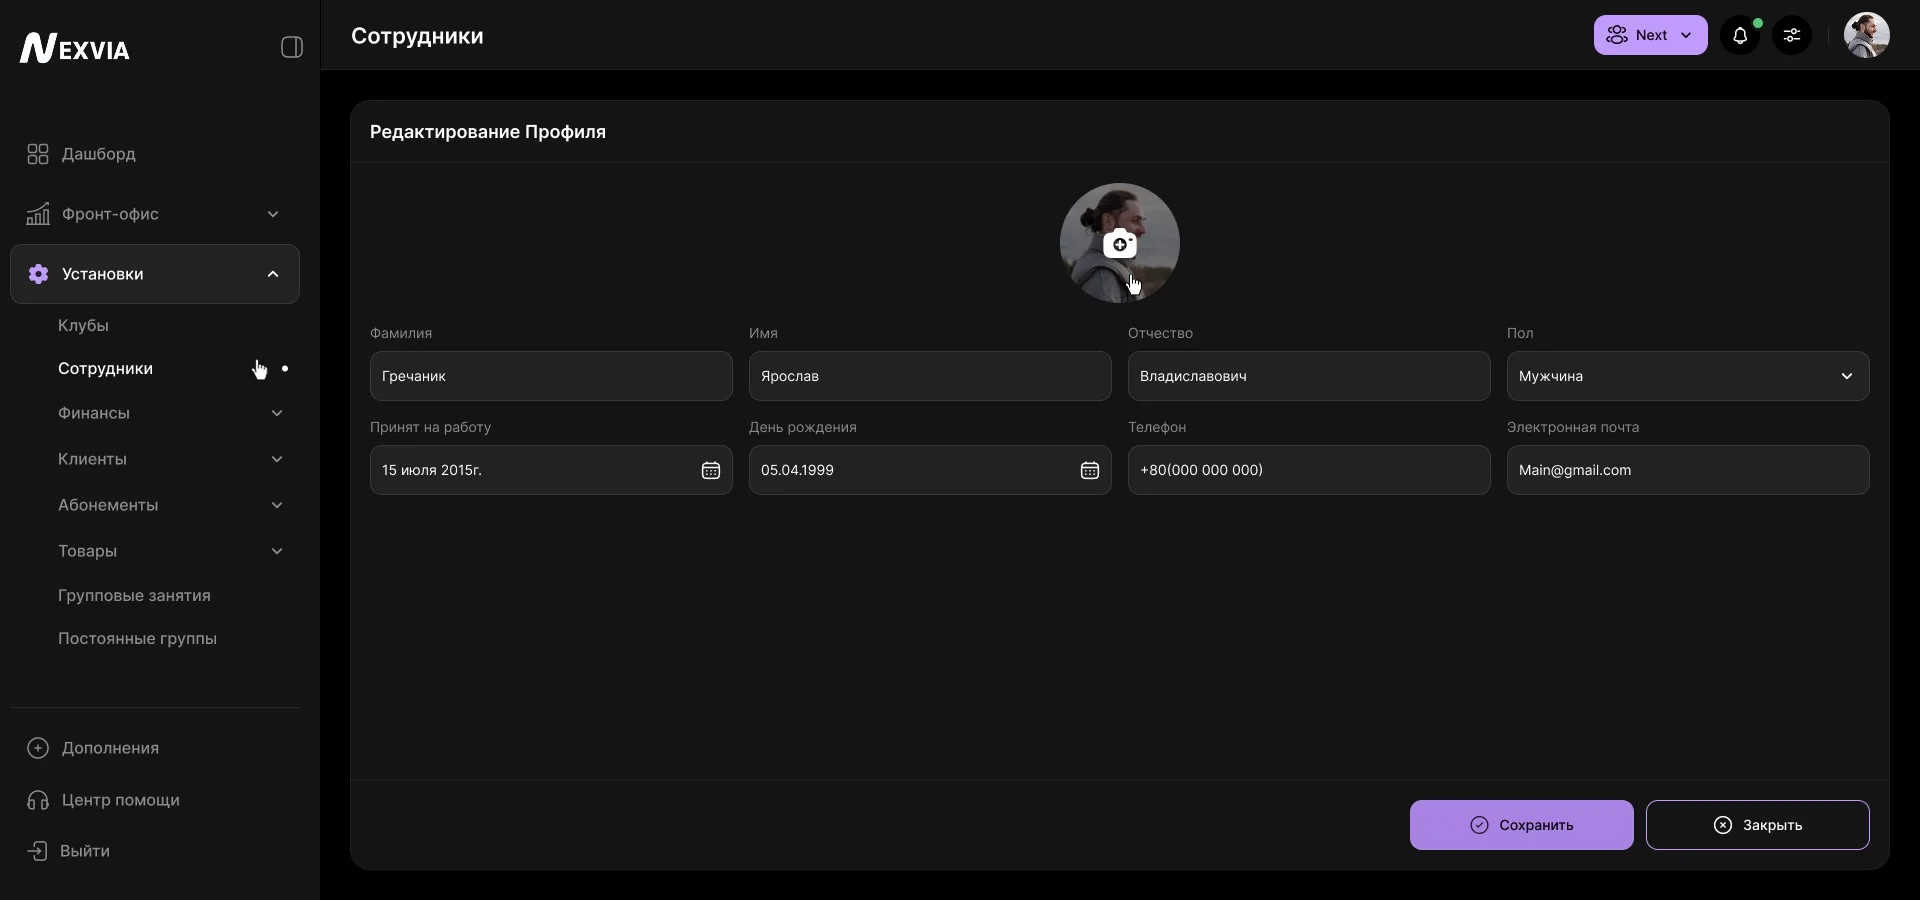Click the Телефон input field

coord(1308,471)
